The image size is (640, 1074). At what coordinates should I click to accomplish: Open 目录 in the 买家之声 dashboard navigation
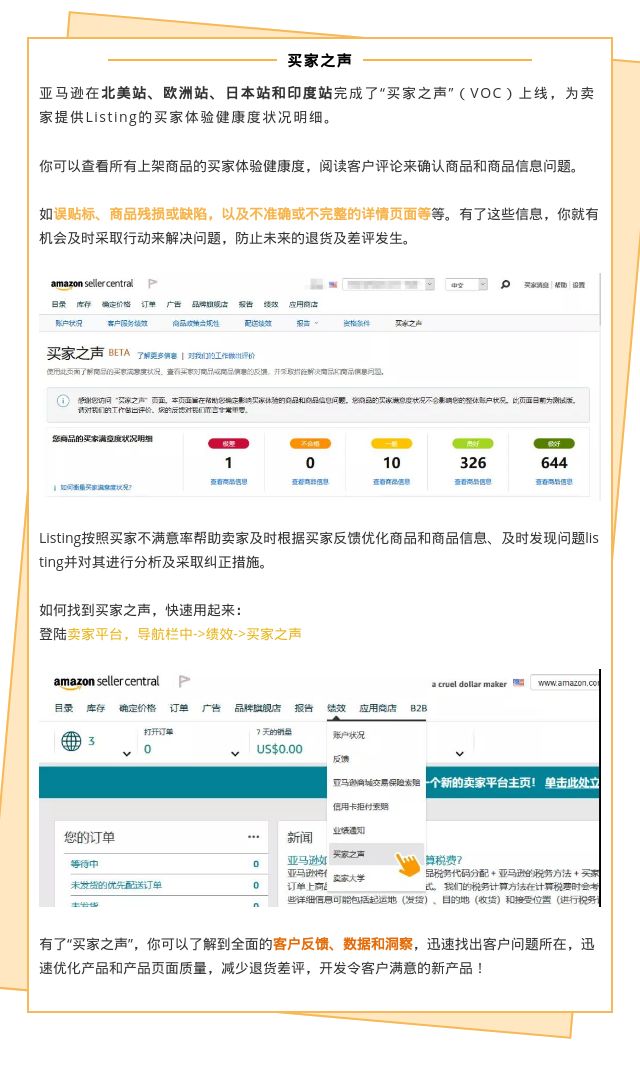click(59, 304)
